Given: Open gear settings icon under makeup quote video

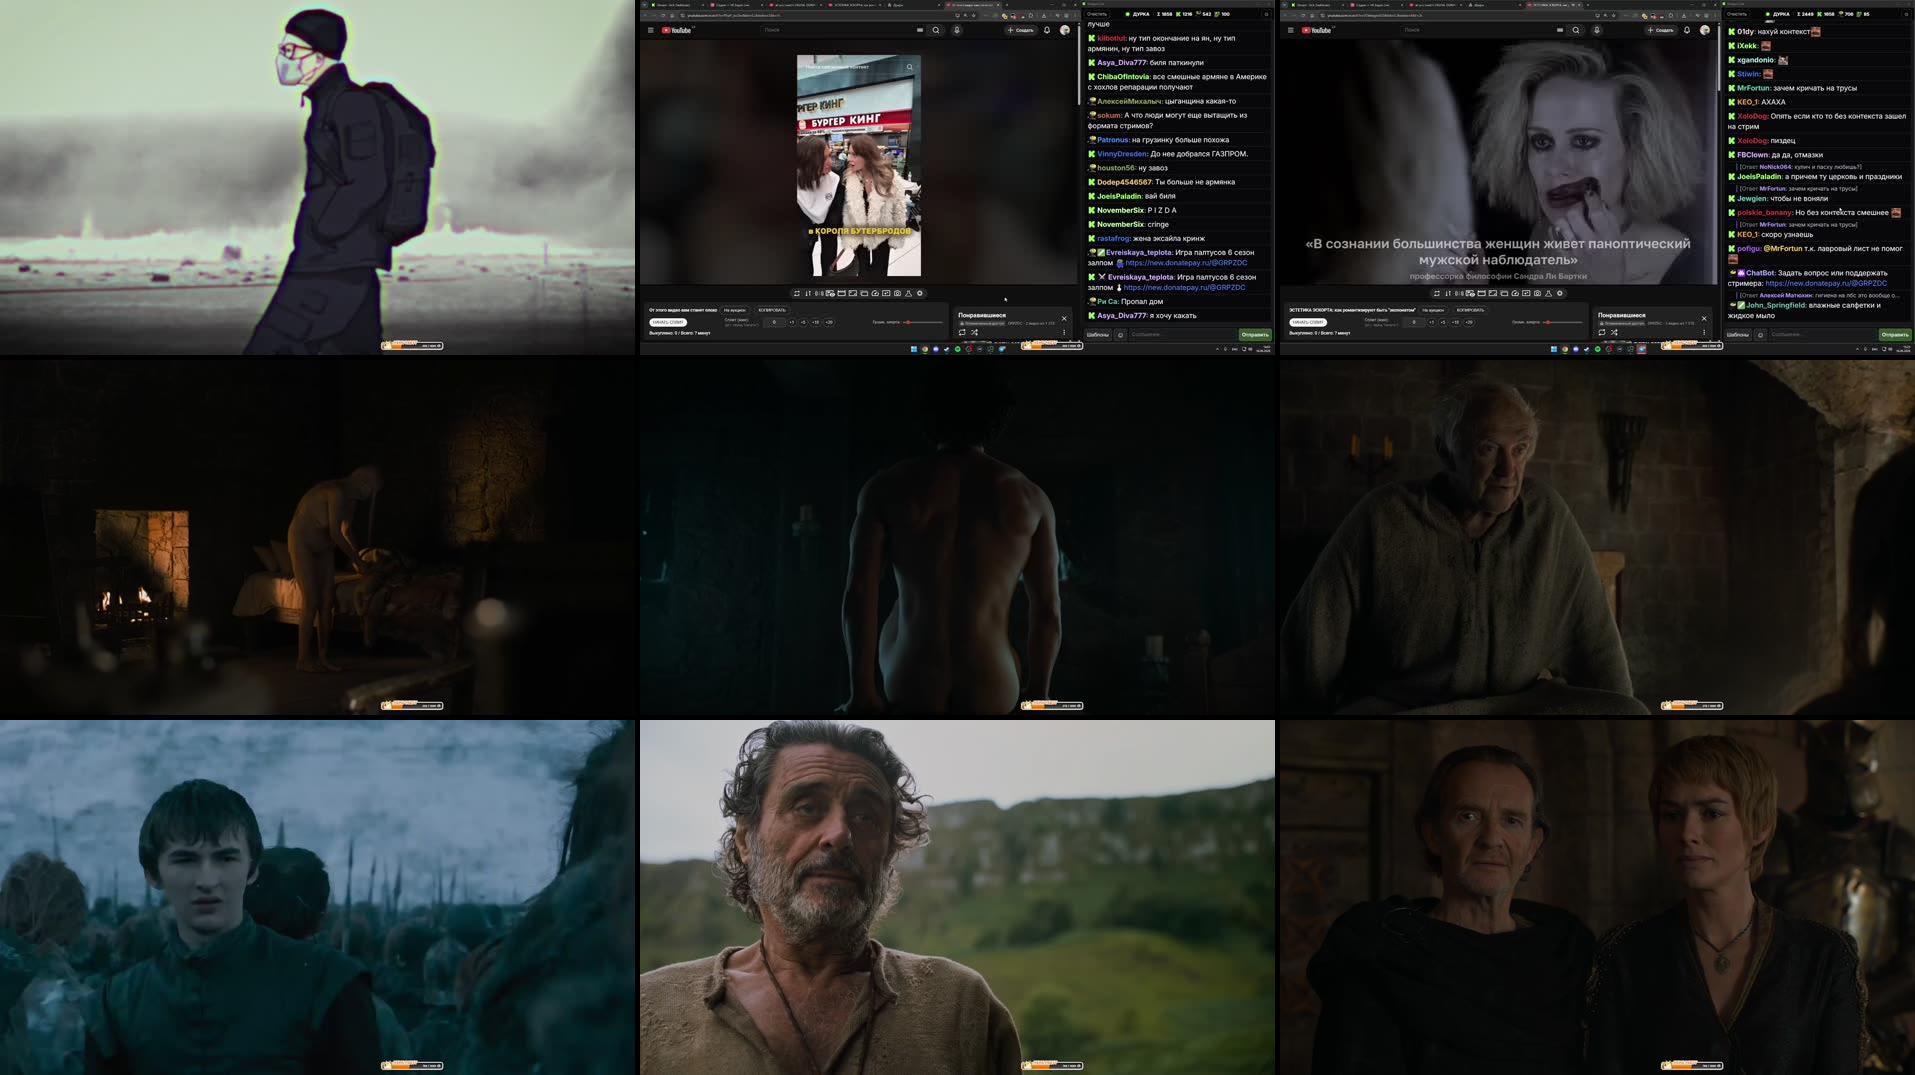Looking at the screenshot, I should point(1560,293).
